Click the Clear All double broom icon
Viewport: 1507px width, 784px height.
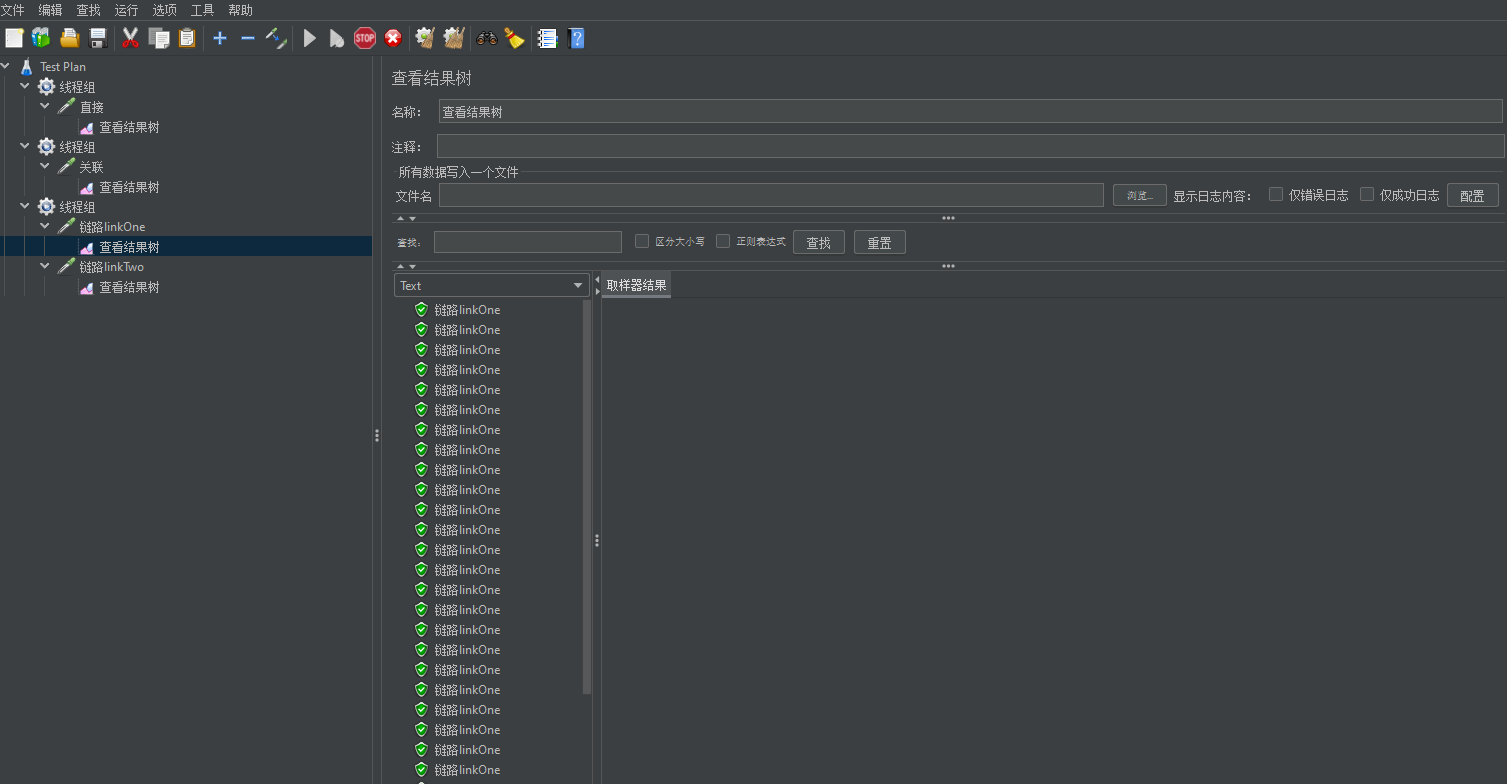(x=454, y=38)
